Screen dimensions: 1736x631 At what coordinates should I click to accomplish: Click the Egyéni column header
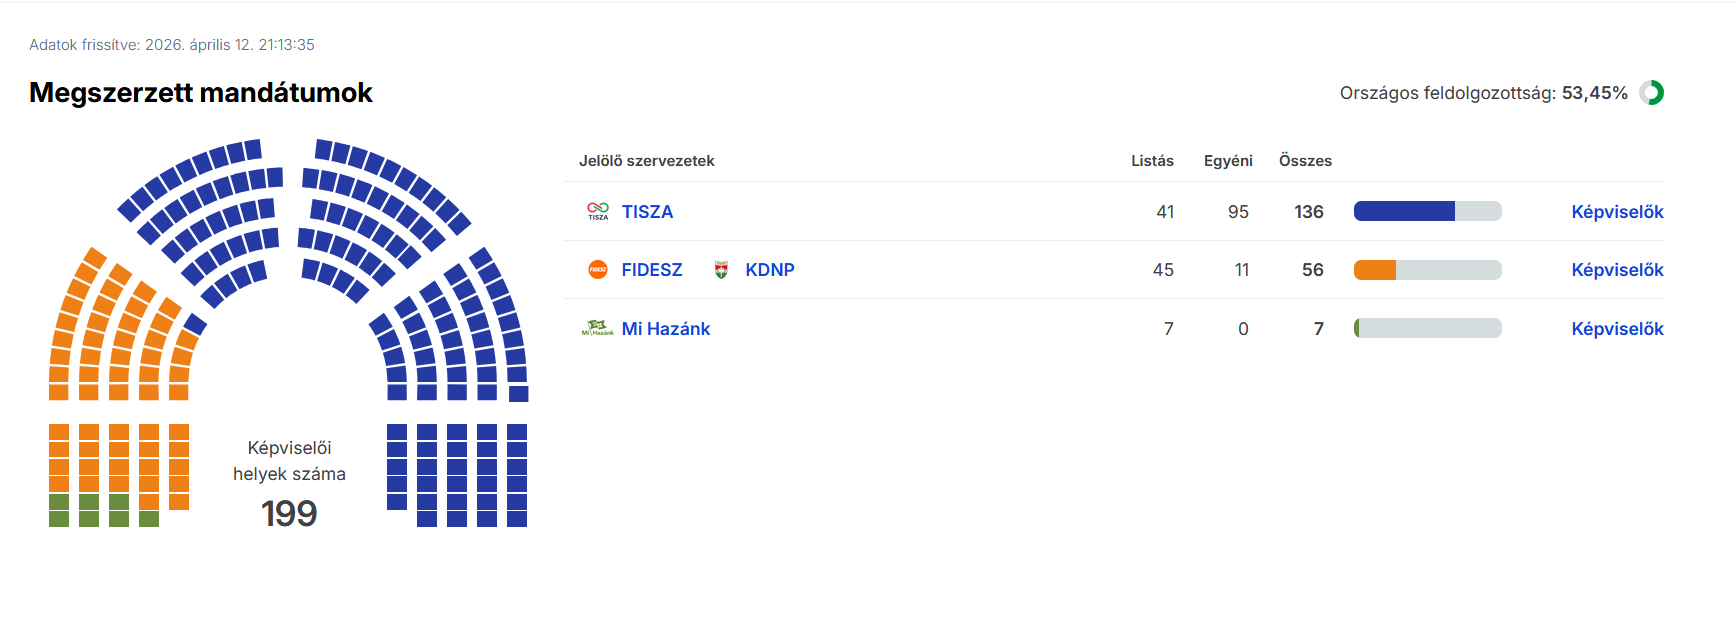(x=1228, y=161)
